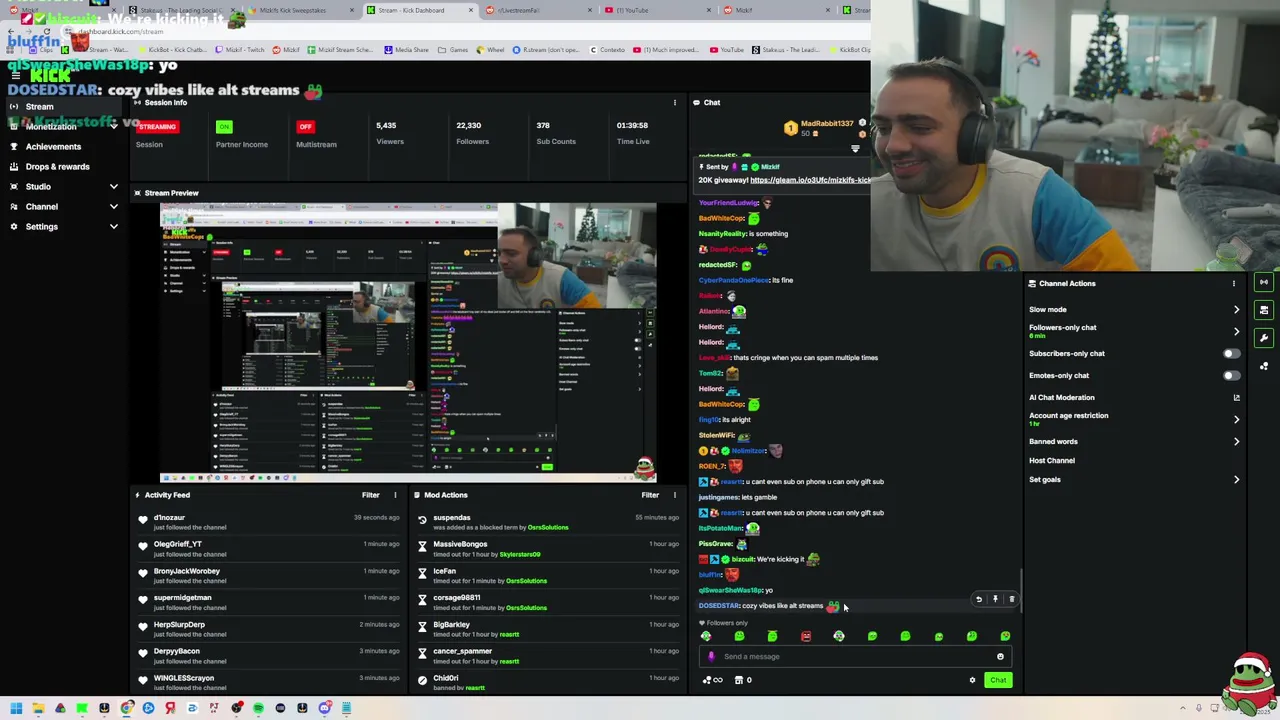Click the broadcast signal icon in right sidebar

pos(1264,282)
